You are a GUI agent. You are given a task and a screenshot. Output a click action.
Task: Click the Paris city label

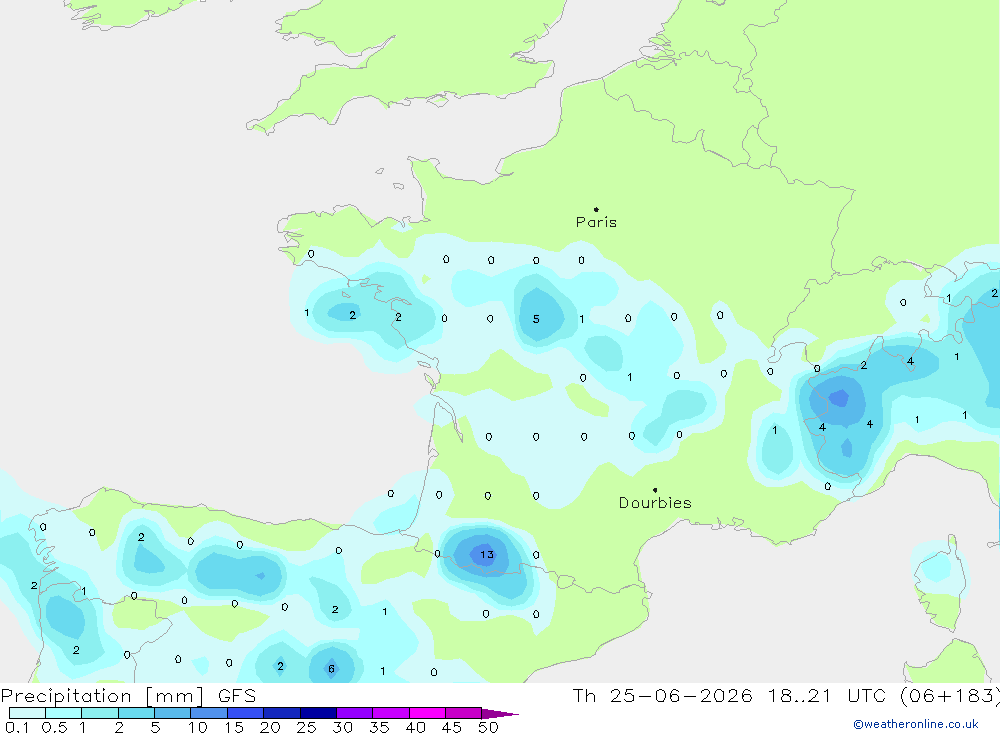(x=596, y=222)
